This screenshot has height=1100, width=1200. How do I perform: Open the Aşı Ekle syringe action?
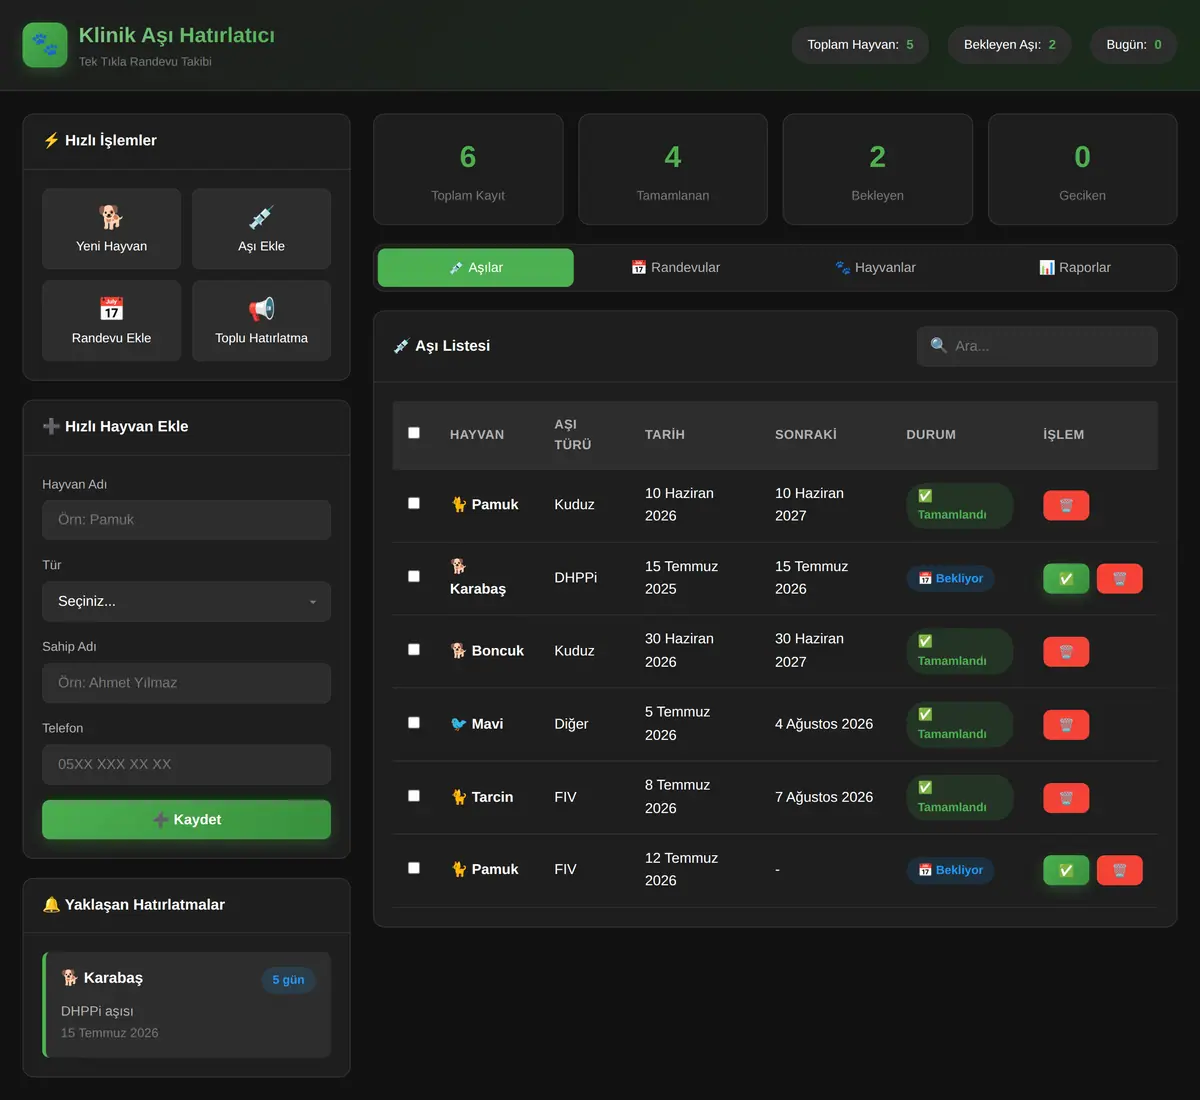(261, 229)
